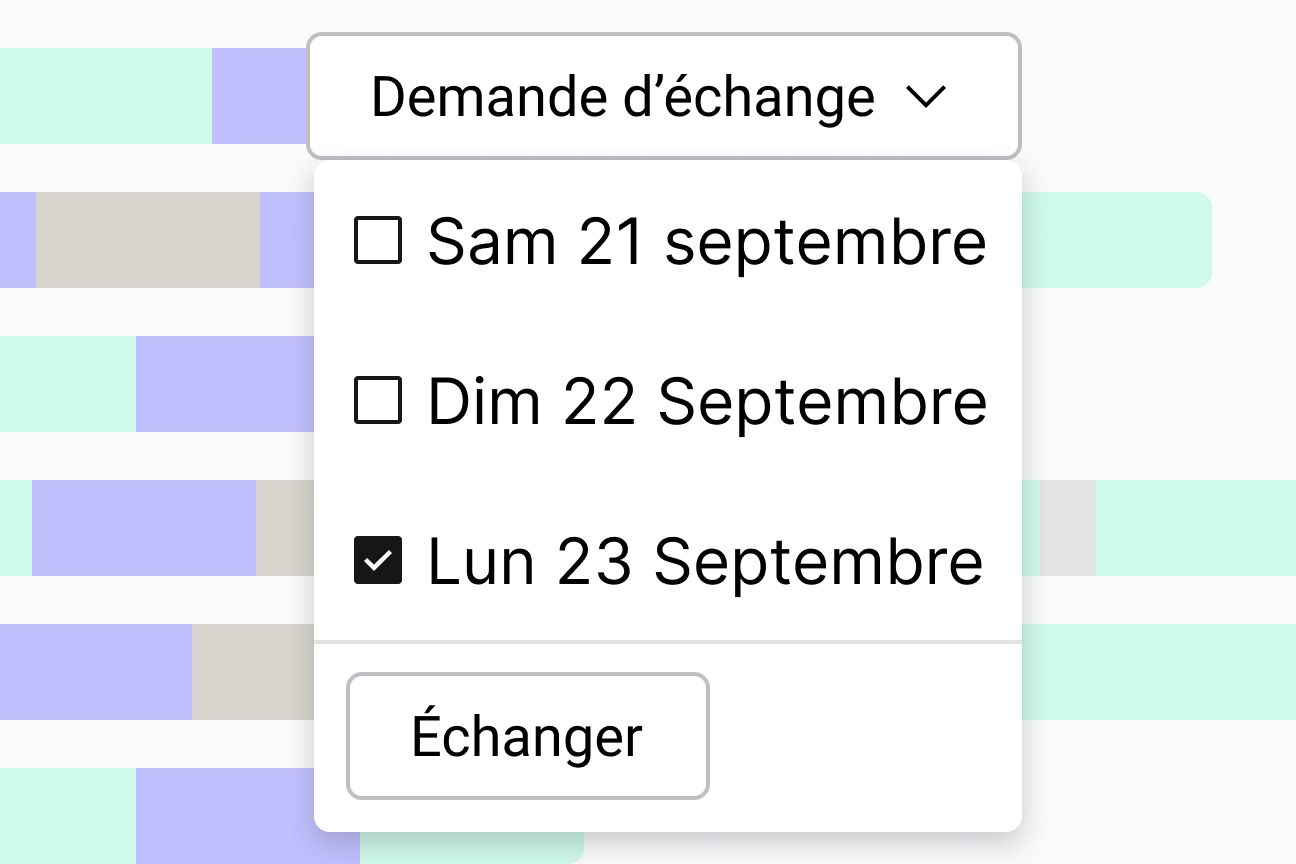Viewport: 1296px width, 864px height.
Task: Click the green block in the top row
Action: [x=105, y=96]
